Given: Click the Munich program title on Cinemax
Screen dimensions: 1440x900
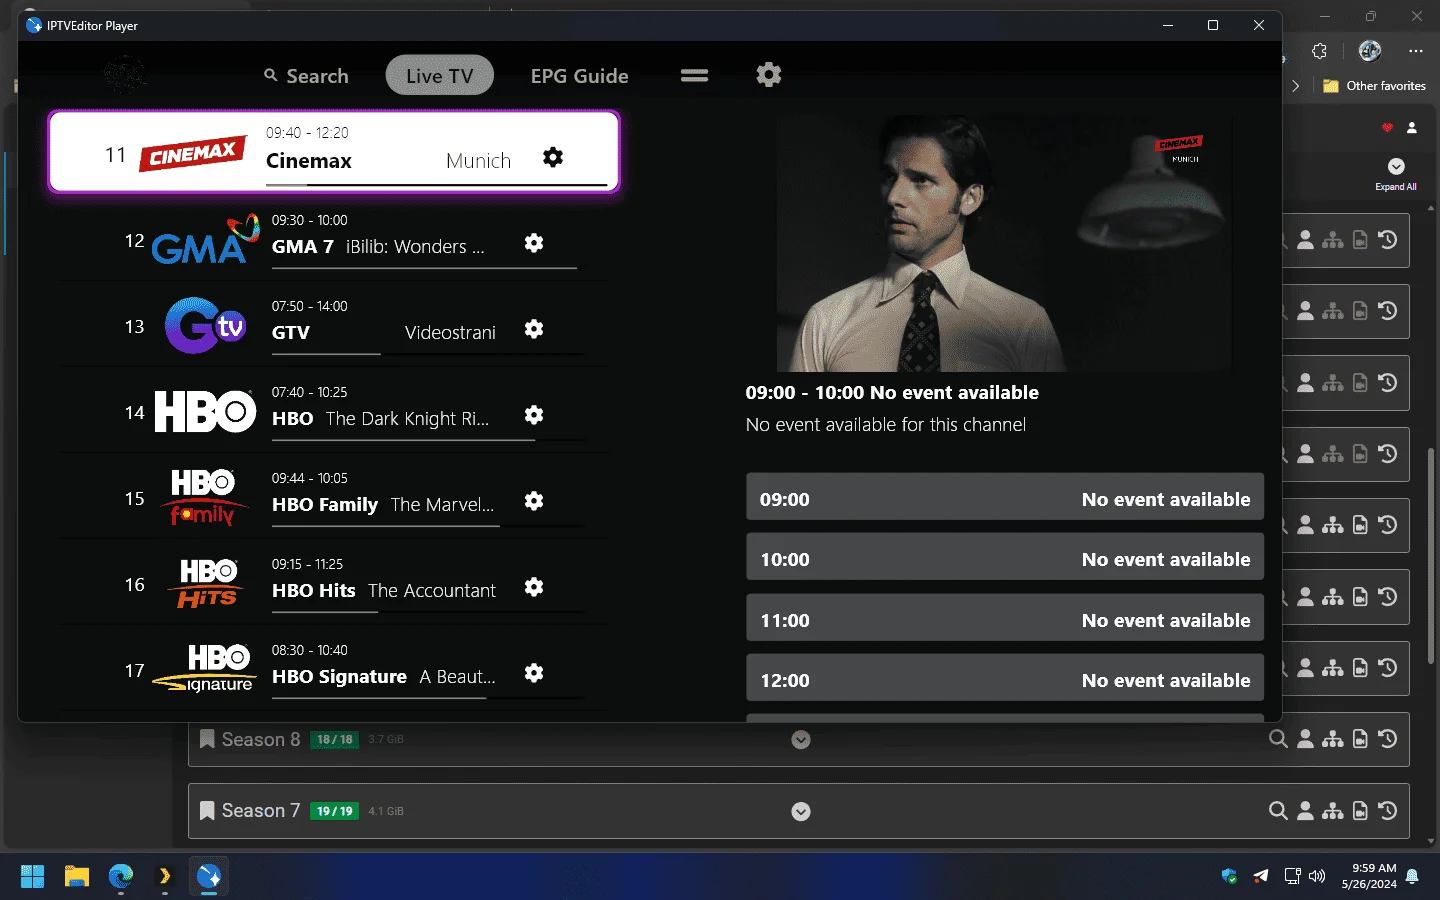Looking at the screenshot, I should click(478, 161).
